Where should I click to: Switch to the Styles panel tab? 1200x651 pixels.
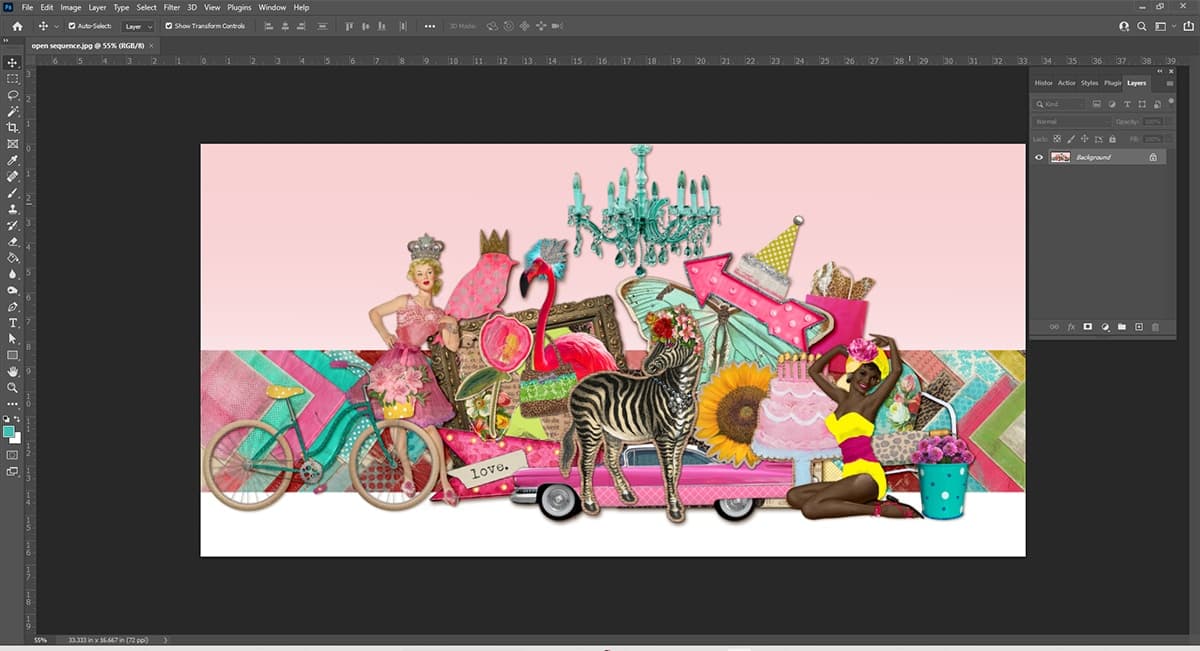(1089, 83)
